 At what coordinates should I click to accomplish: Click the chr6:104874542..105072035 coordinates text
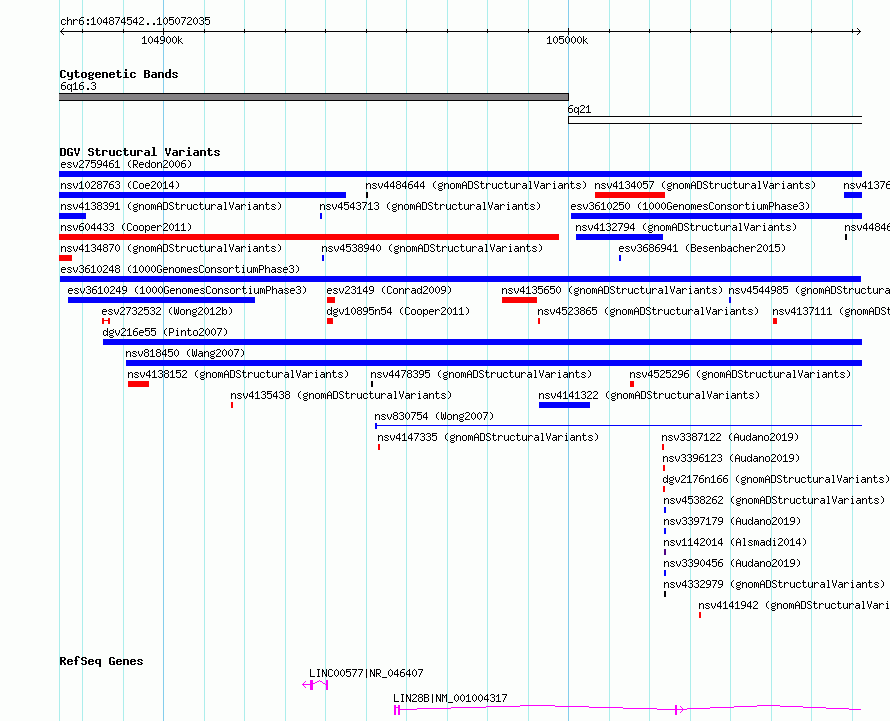pos(135,21)
